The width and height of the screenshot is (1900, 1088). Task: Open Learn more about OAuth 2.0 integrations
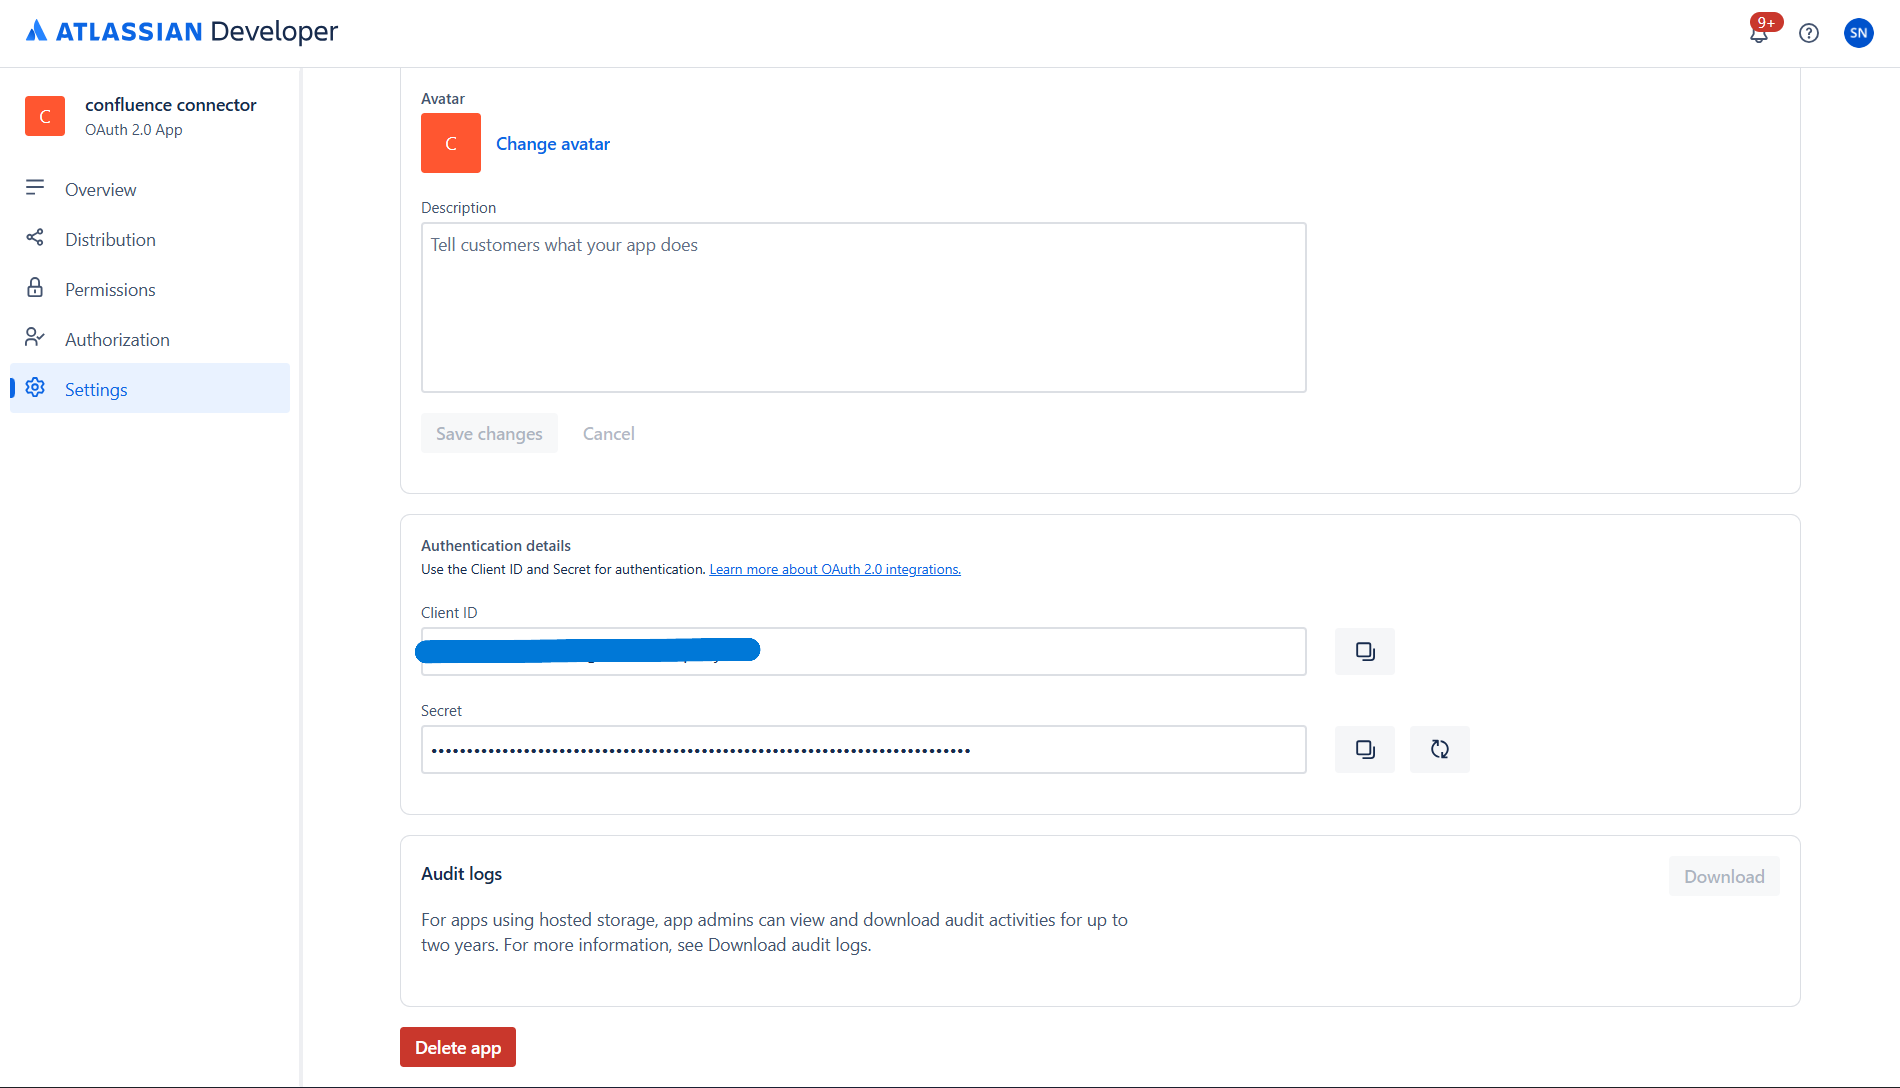pos(834,568)
